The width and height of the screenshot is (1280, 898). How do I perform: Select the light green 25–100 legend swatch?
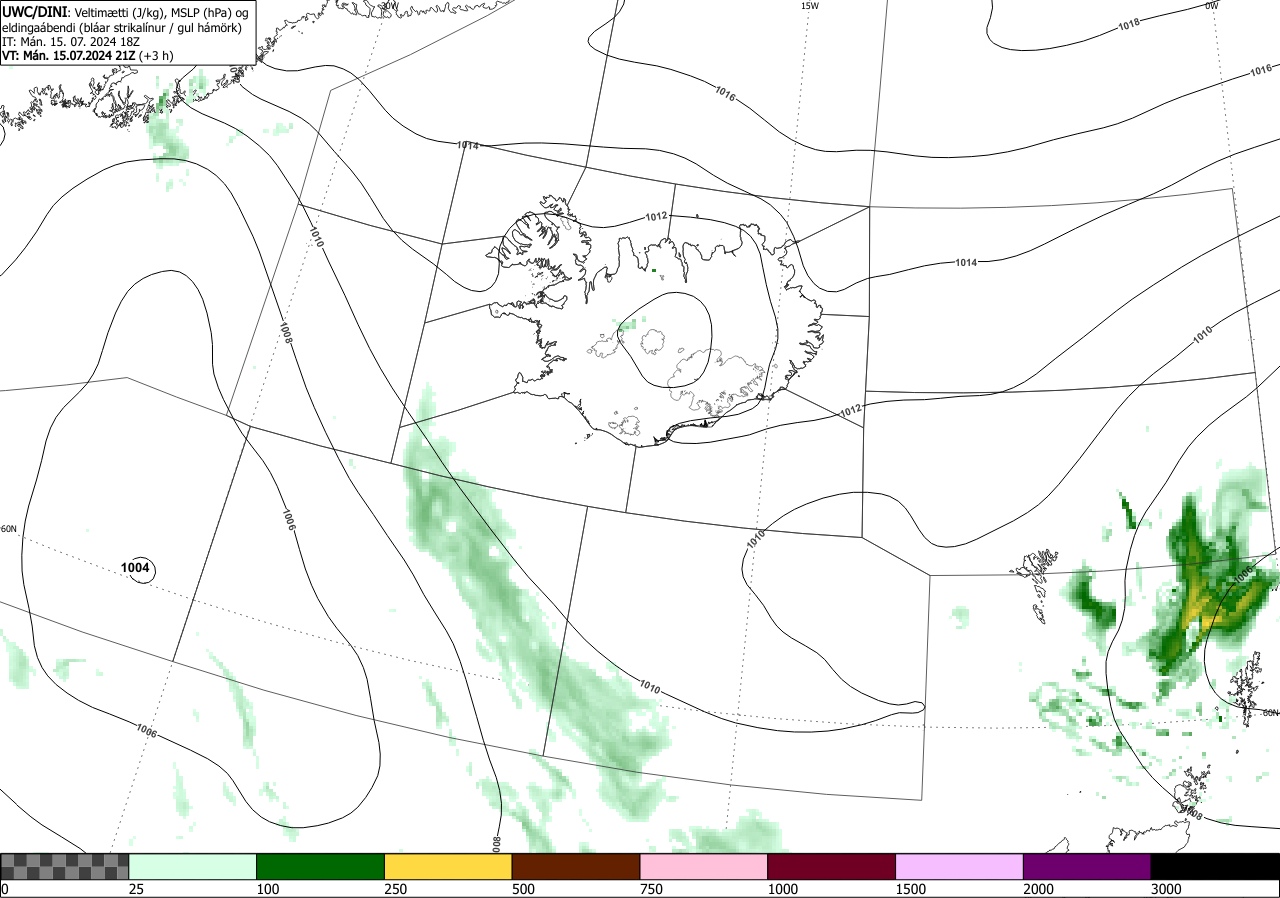(x=193, y=866)
